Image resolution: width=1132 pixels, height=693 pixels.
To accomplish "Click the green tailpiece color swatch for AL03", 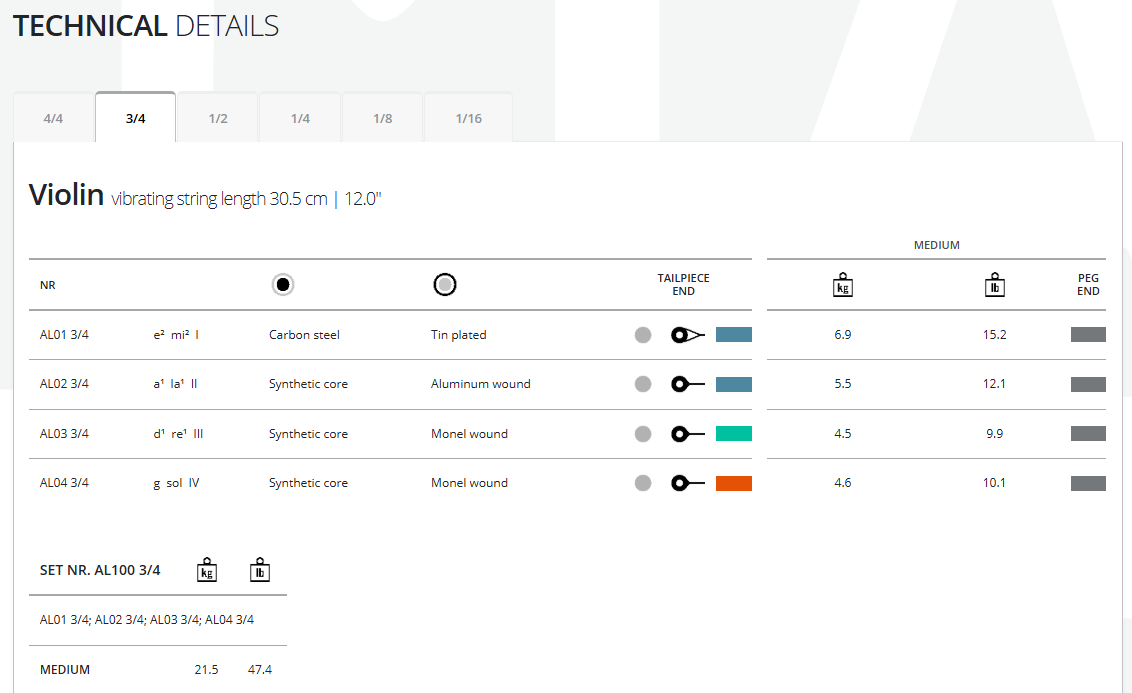I will pyautogui.click(x=733, y=433).
